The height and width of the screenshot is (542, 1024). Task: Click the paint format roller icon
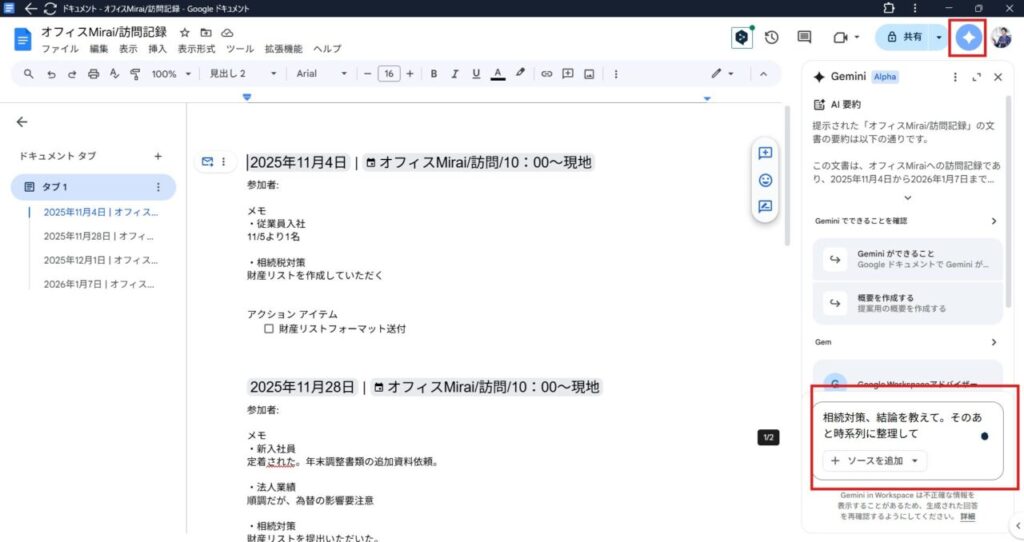136,74
